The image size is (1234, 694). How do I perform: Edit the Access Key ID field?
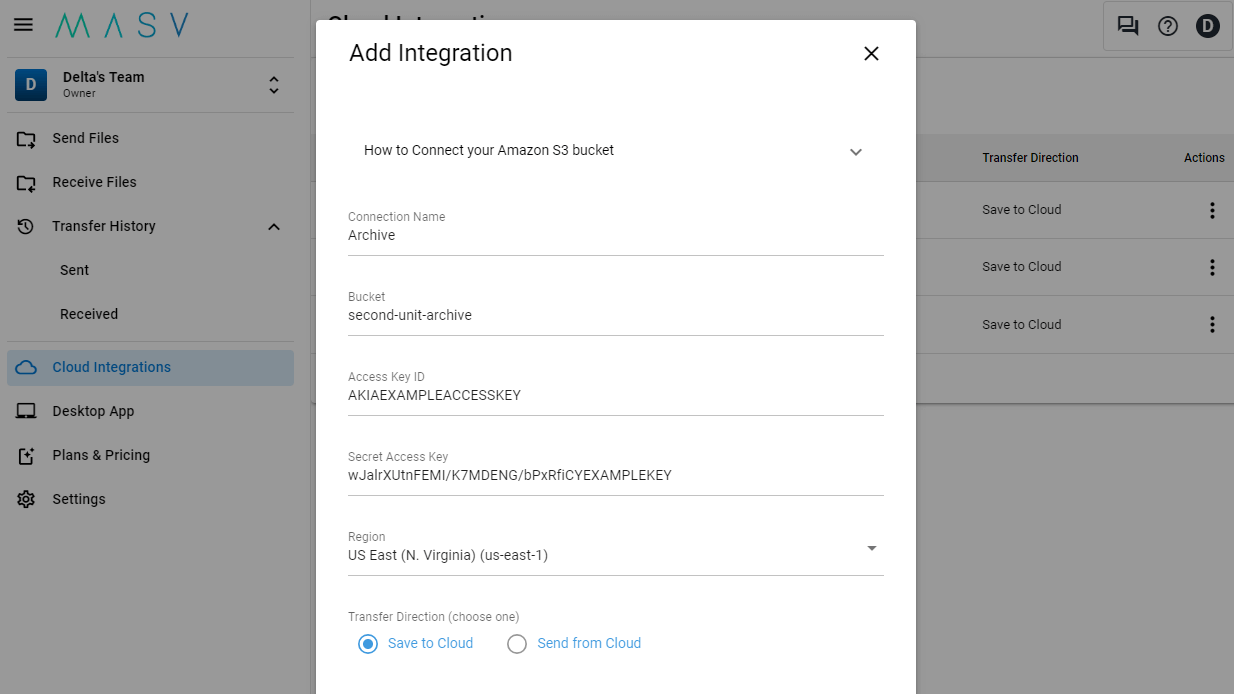pos(616,396)
